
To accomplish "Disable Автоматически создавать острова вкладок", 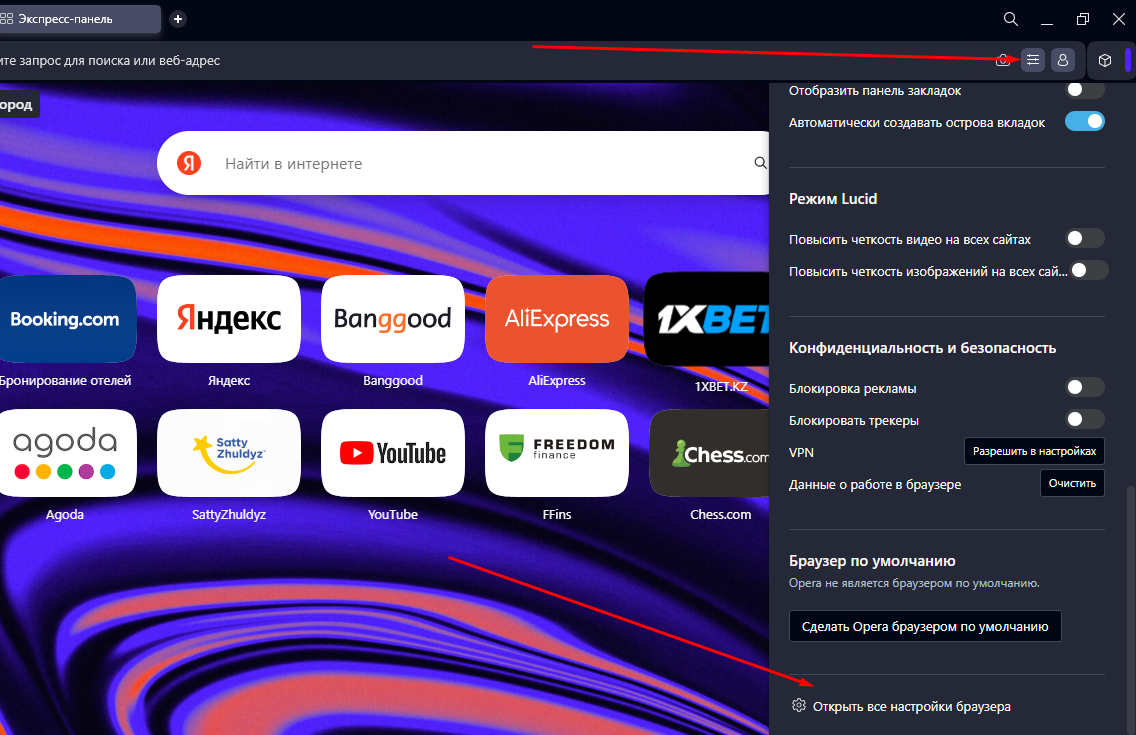I will pyautogui.click(x=1085, y=121).
